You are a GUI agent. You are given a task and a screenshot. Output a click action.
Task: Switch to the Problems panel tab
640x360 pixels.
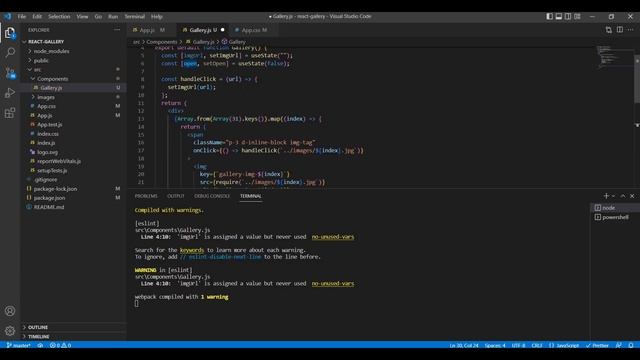[x=146, y=196]
